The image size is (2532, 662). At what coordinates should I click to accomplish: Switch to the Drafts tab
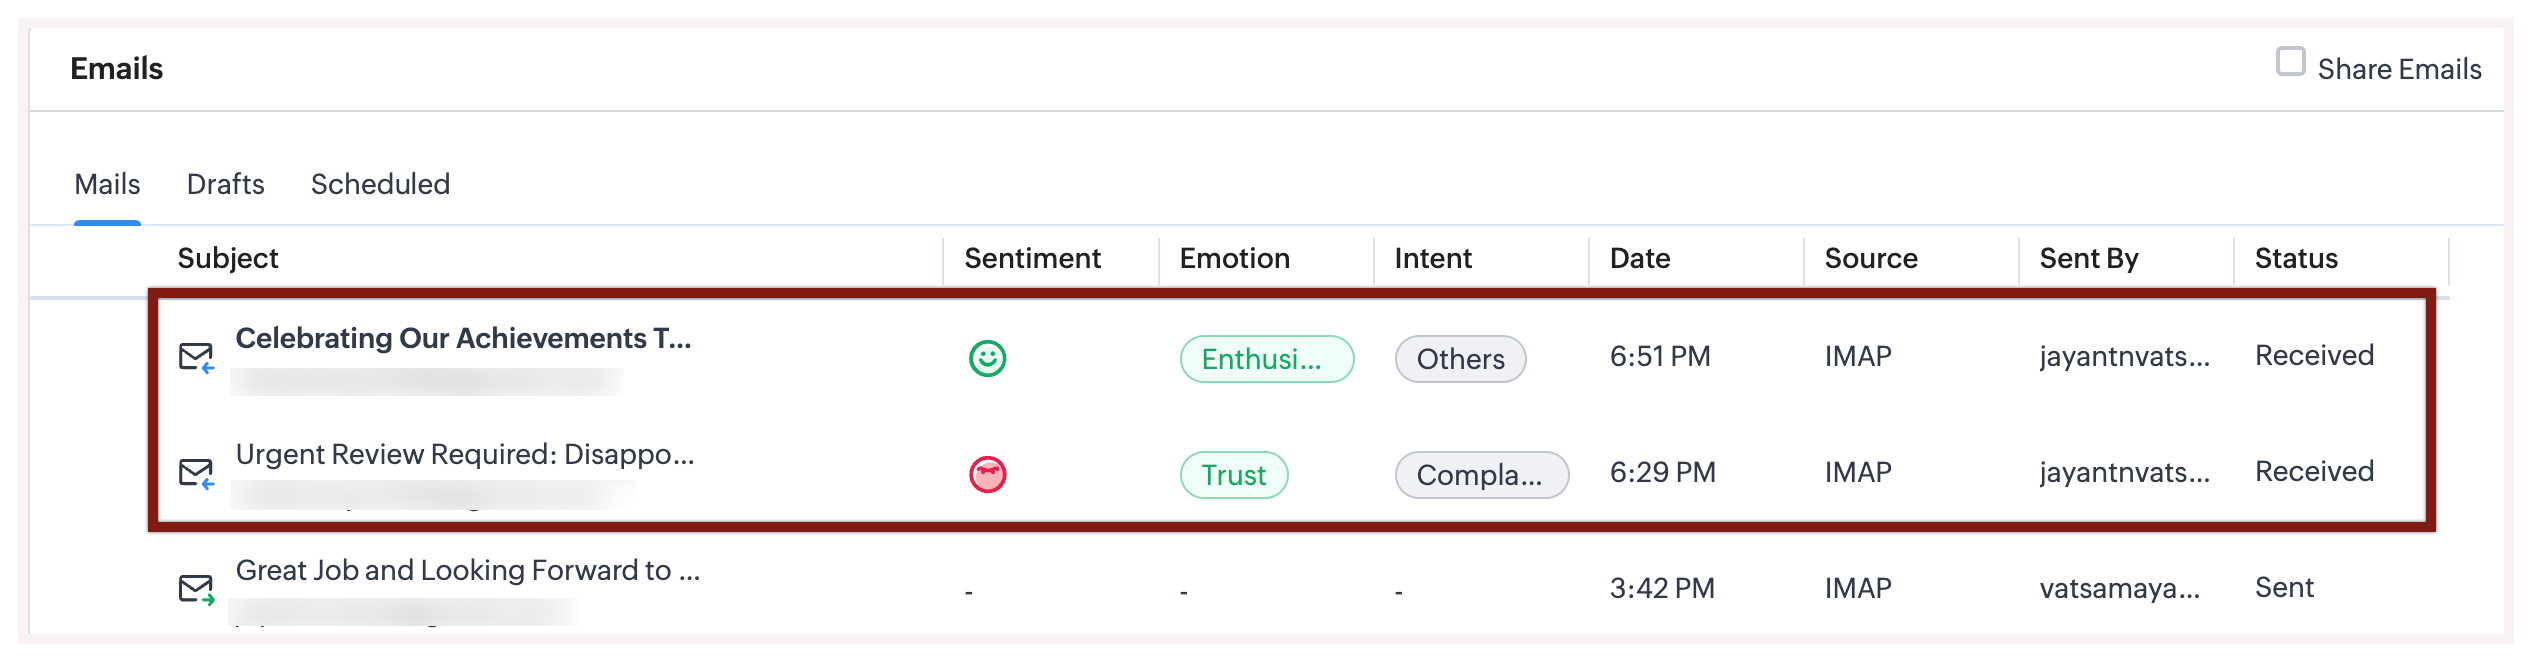[225, 184]
